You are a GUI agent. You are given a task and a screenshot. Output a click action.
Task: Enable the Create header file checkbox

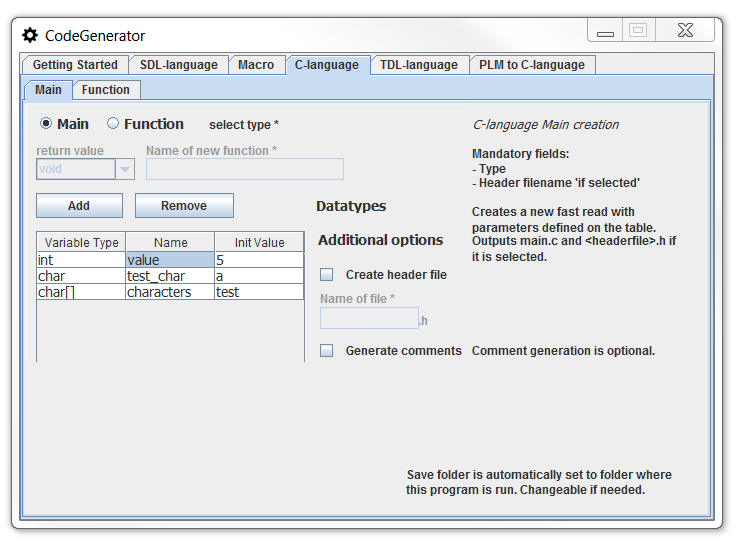pos(327,275)
